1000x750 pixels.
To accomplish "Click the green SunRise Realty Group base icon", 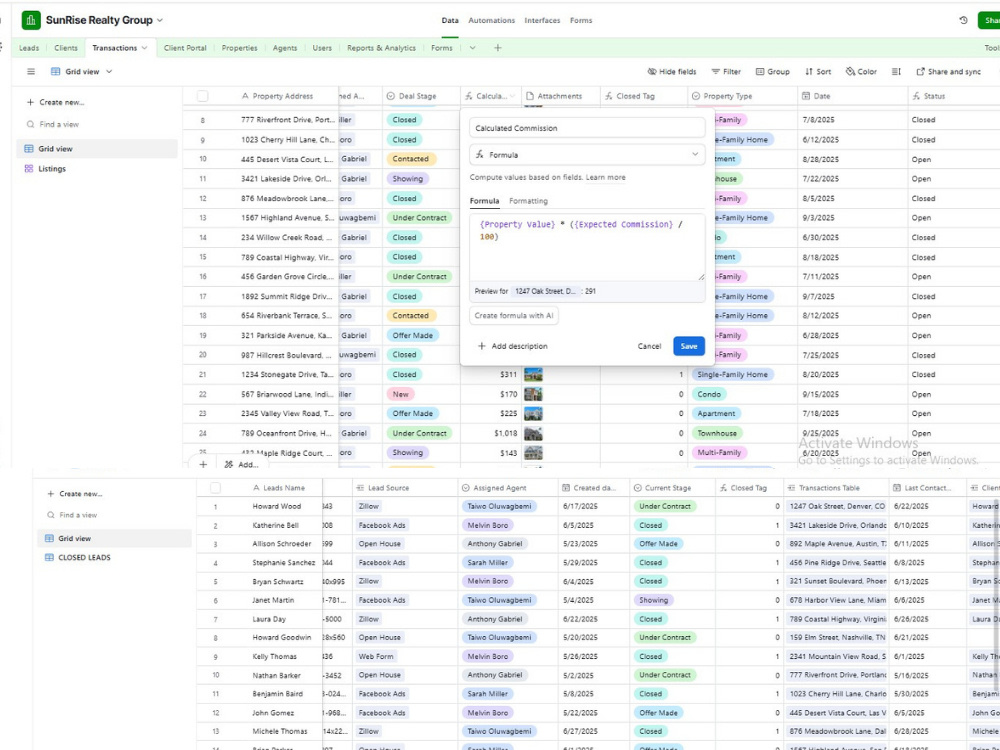I will 31,20.
